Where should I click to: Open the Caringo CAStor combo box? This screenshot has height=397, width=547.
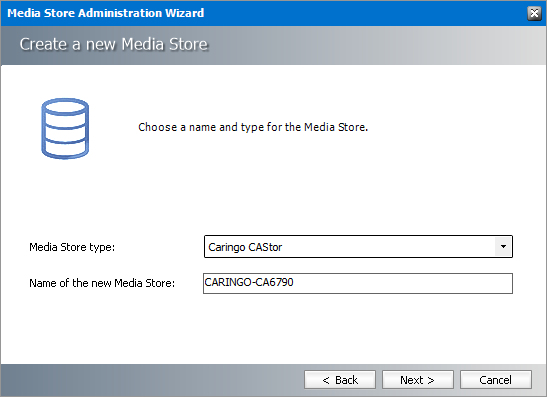coord(358,247)
